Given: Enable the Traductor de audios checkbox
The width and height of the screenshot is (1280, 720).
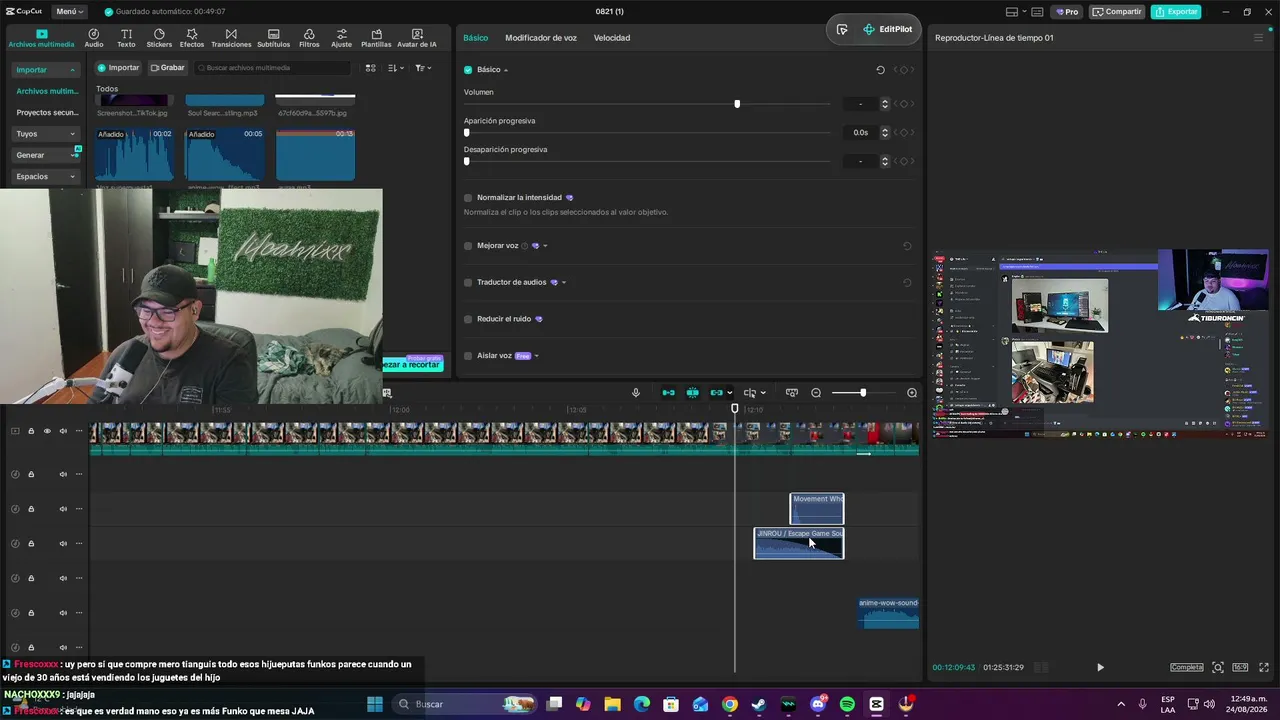Looking at the screenshot, I should click(x=468, y=282).
